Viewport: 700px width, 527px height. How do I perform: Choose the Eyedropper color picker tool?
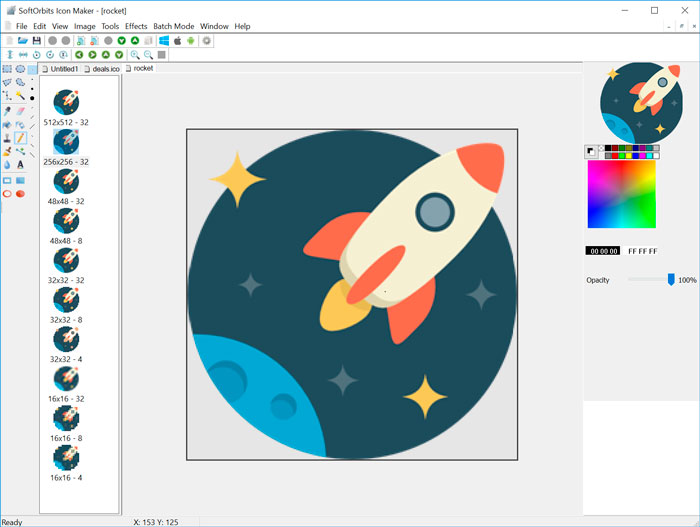(7, 110)
